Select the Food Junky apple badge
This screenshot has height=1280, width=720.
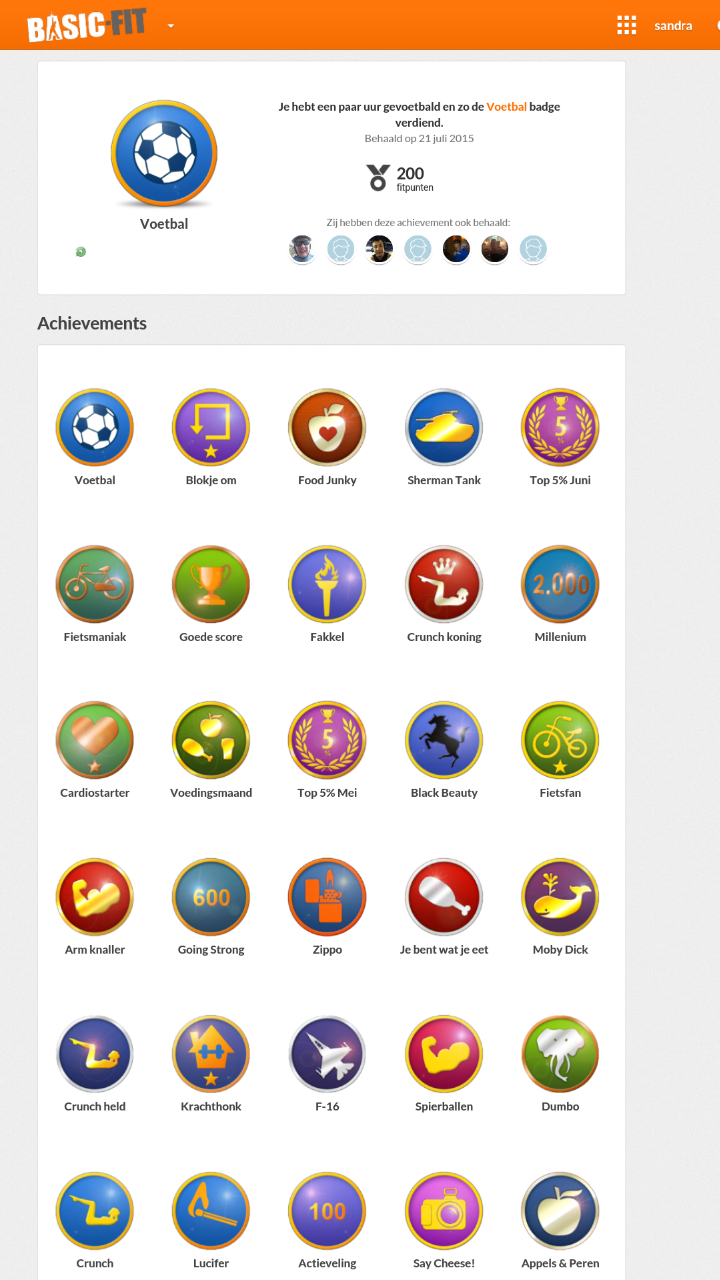(x=327, y=427)
